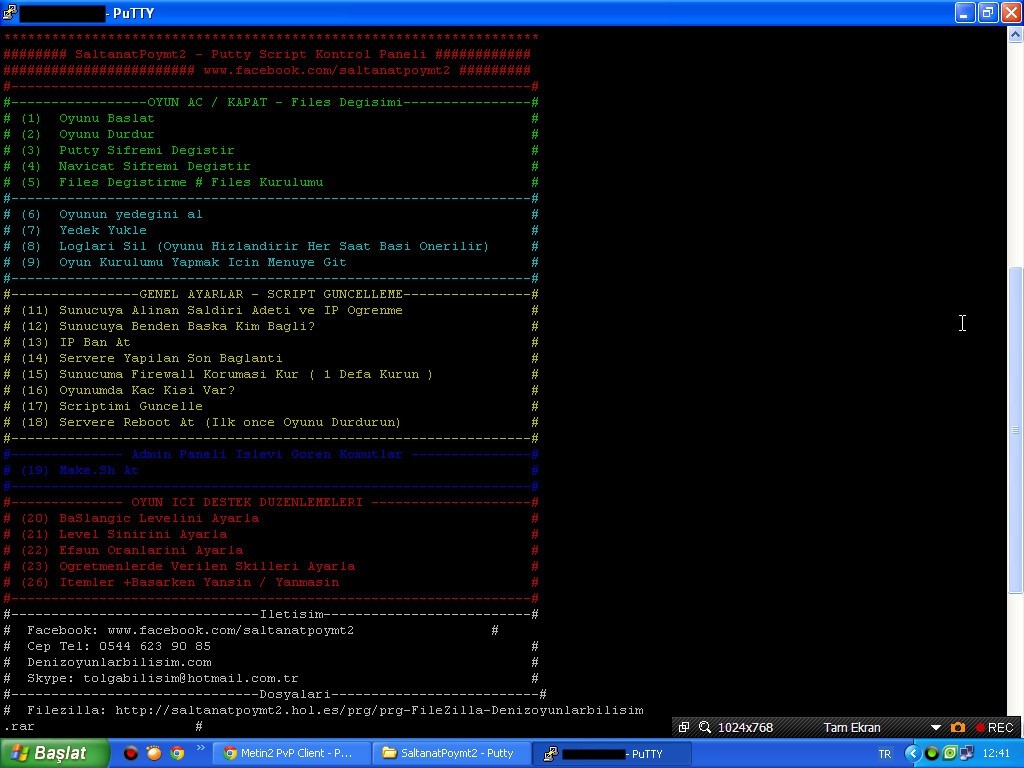Click line "(4) Navicat Sifremi Degistir"
The height and width of the screenshot is (768, 1024).
[135, 166]
